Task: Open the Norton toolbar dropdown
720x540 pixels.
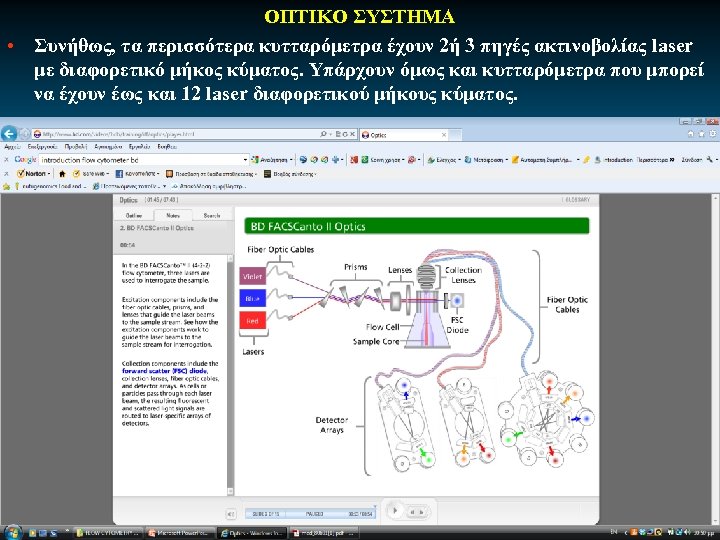Action: click(33, 174)
